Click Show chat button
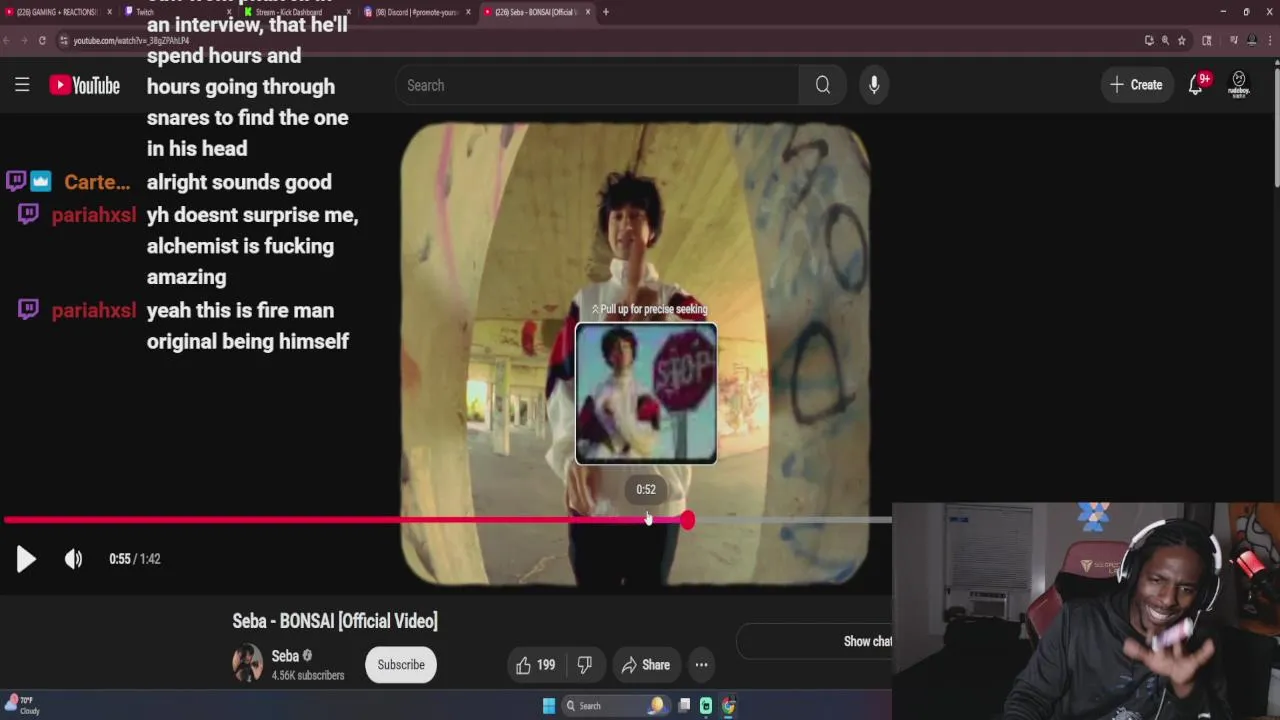The image size is (1280, 720). tap(866, 641)
